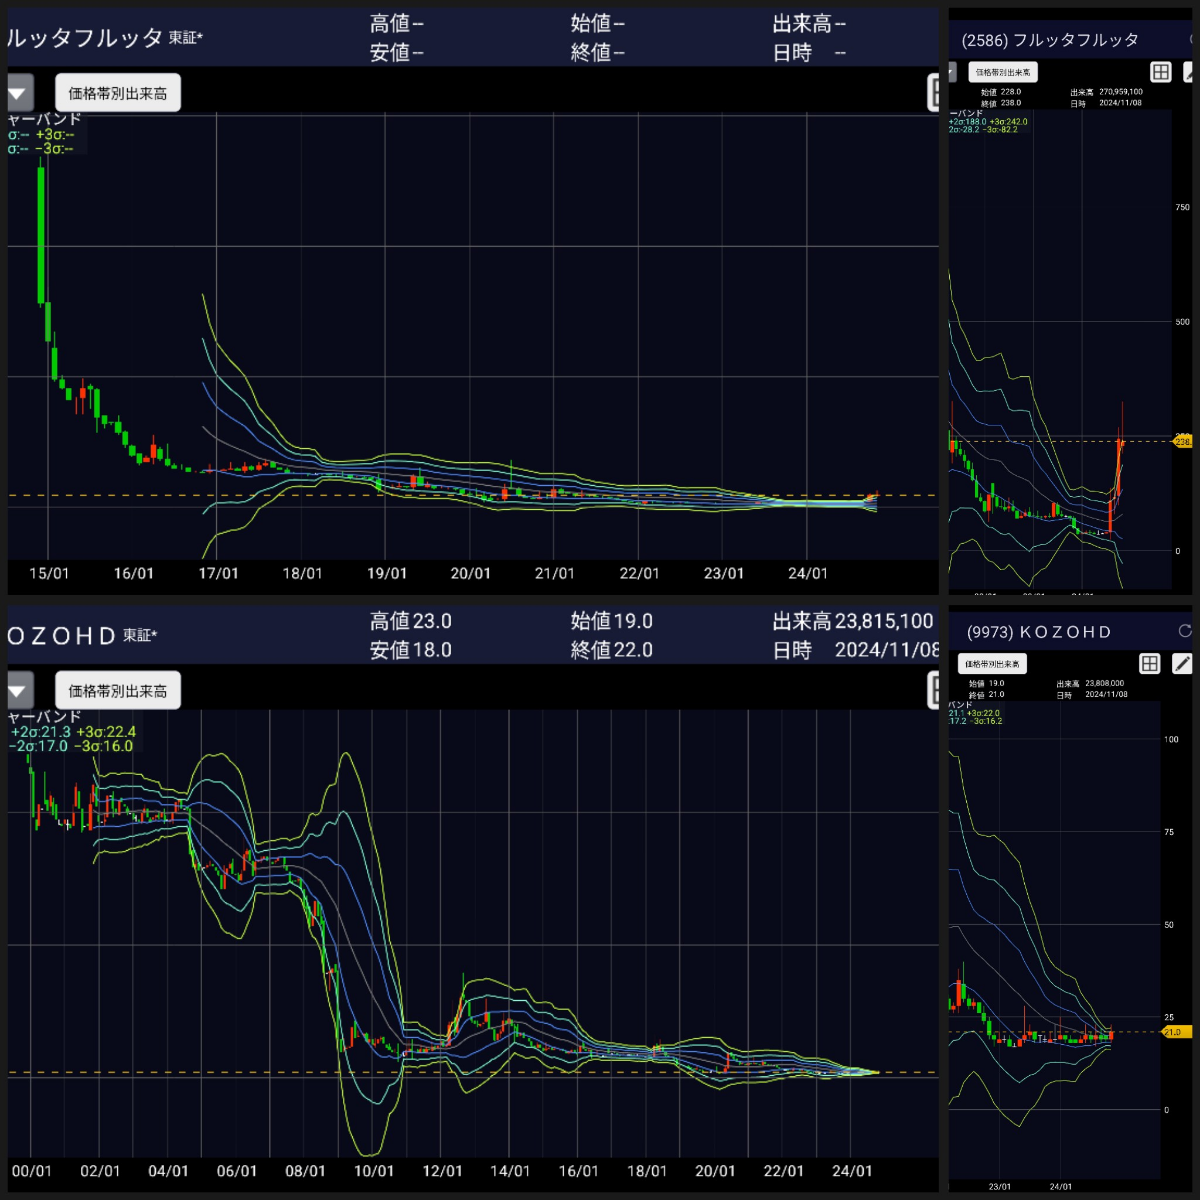Image resolution: width=1200 pixels, height=1200 pixels.
Task: Toggle 価格帯別出来高 in the top-left chart
Action: 118,94
